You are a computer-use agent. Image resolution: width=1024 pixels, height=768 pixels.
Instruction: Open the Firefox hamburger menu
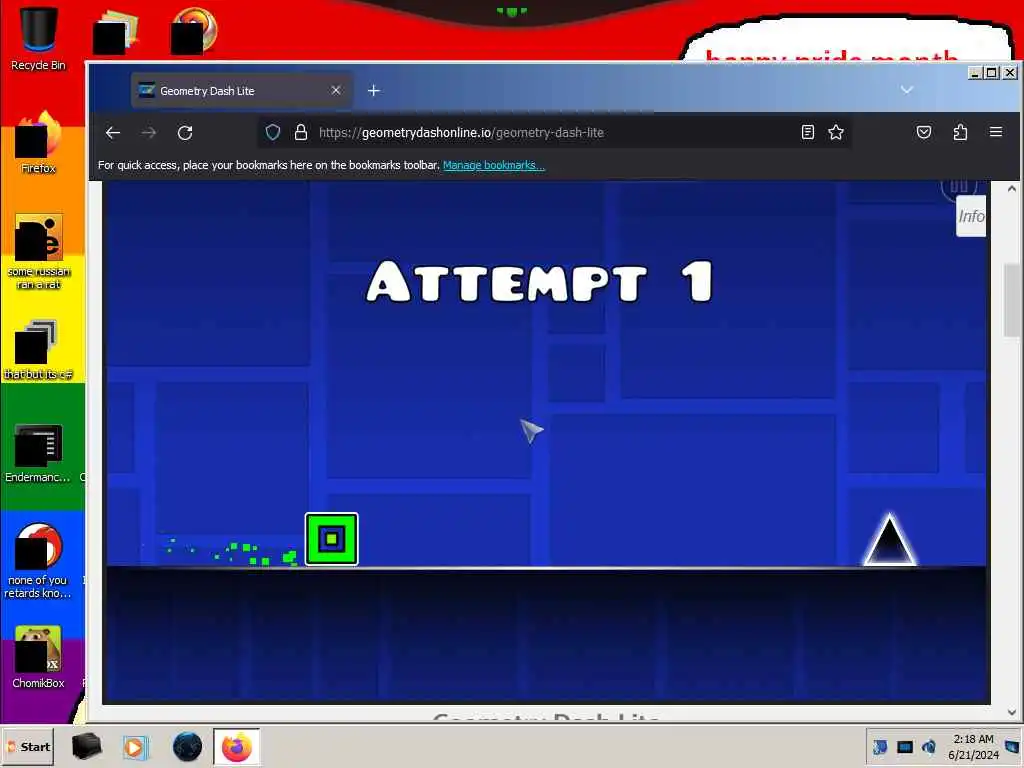click(996, 132)
